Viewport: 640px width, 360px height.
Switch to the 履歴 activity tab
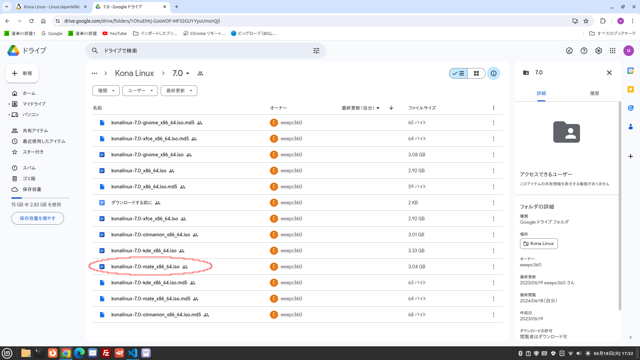(x=594, y=93)
